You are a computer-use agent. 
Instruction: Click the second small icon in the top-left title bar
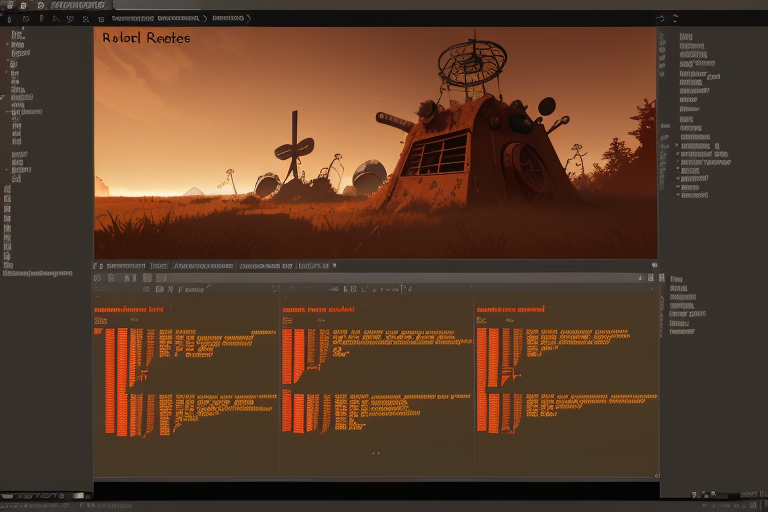click(22, 5)
